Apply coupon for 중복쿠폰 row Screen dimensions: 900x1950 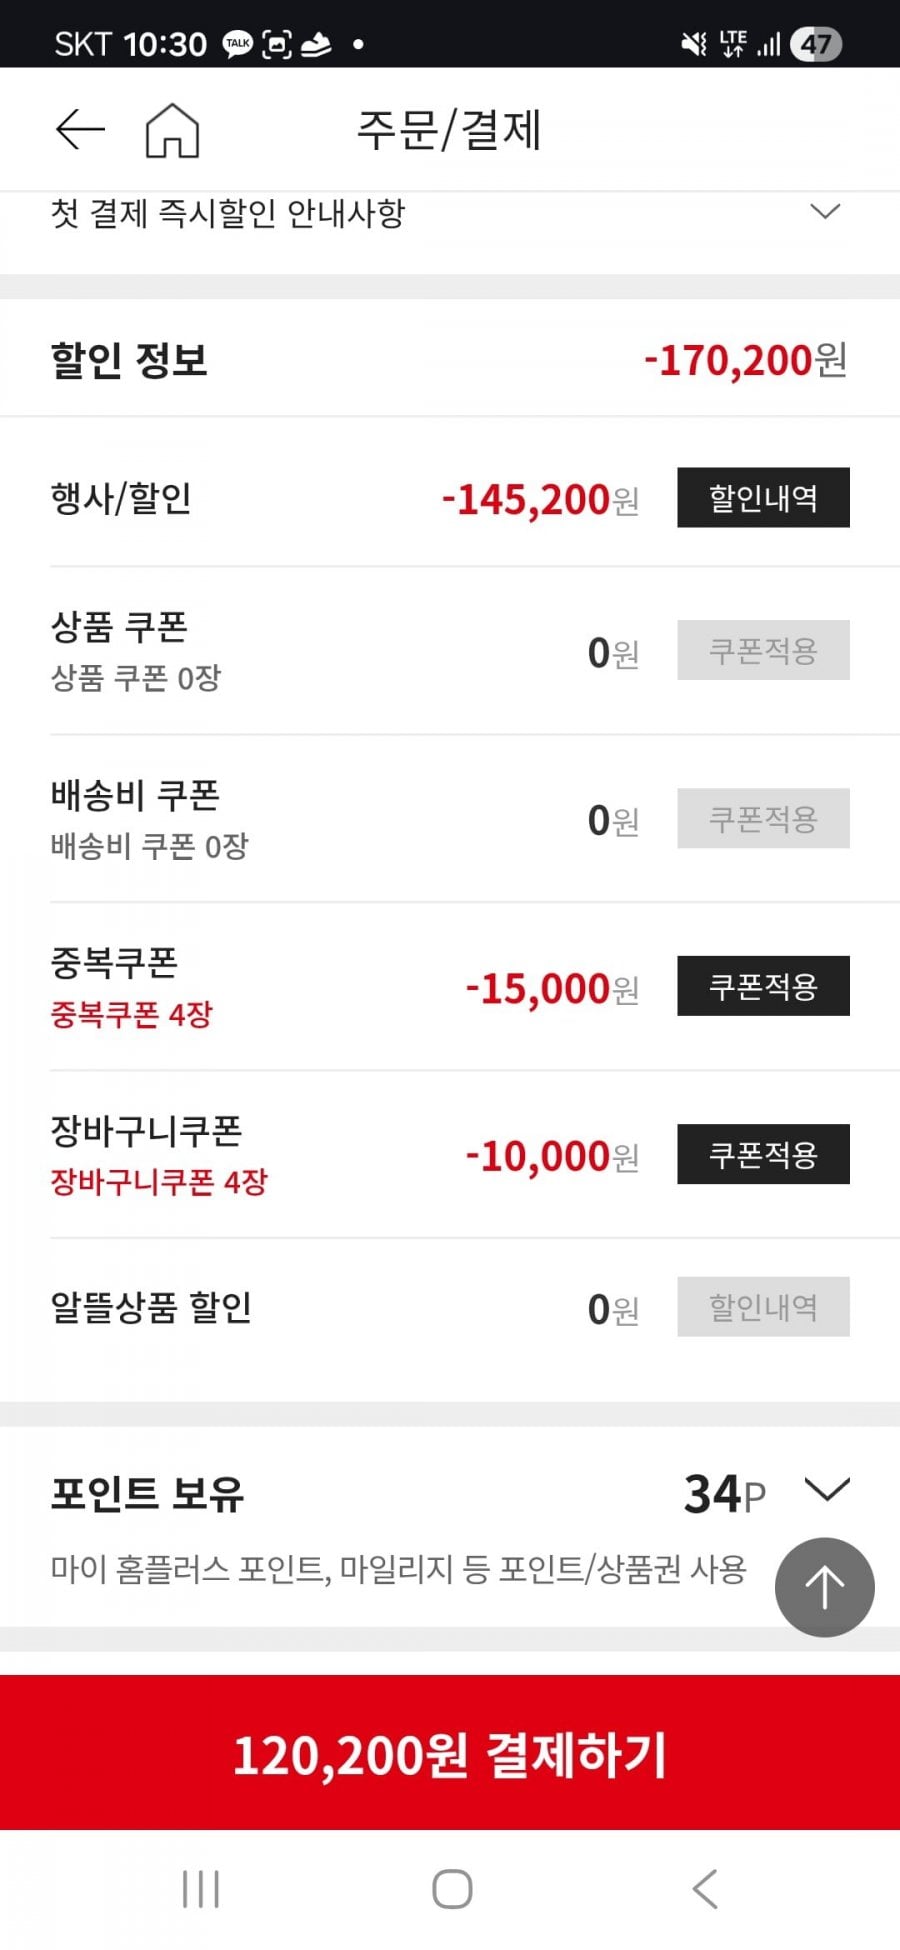coord(763,986)
